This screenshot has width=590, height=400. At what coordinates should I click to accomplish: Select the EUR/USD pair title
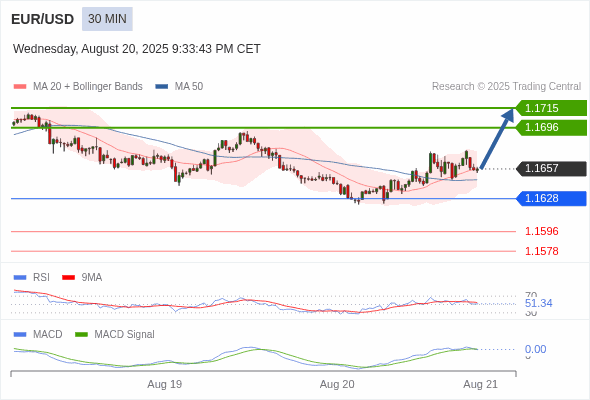pos(43,19)
